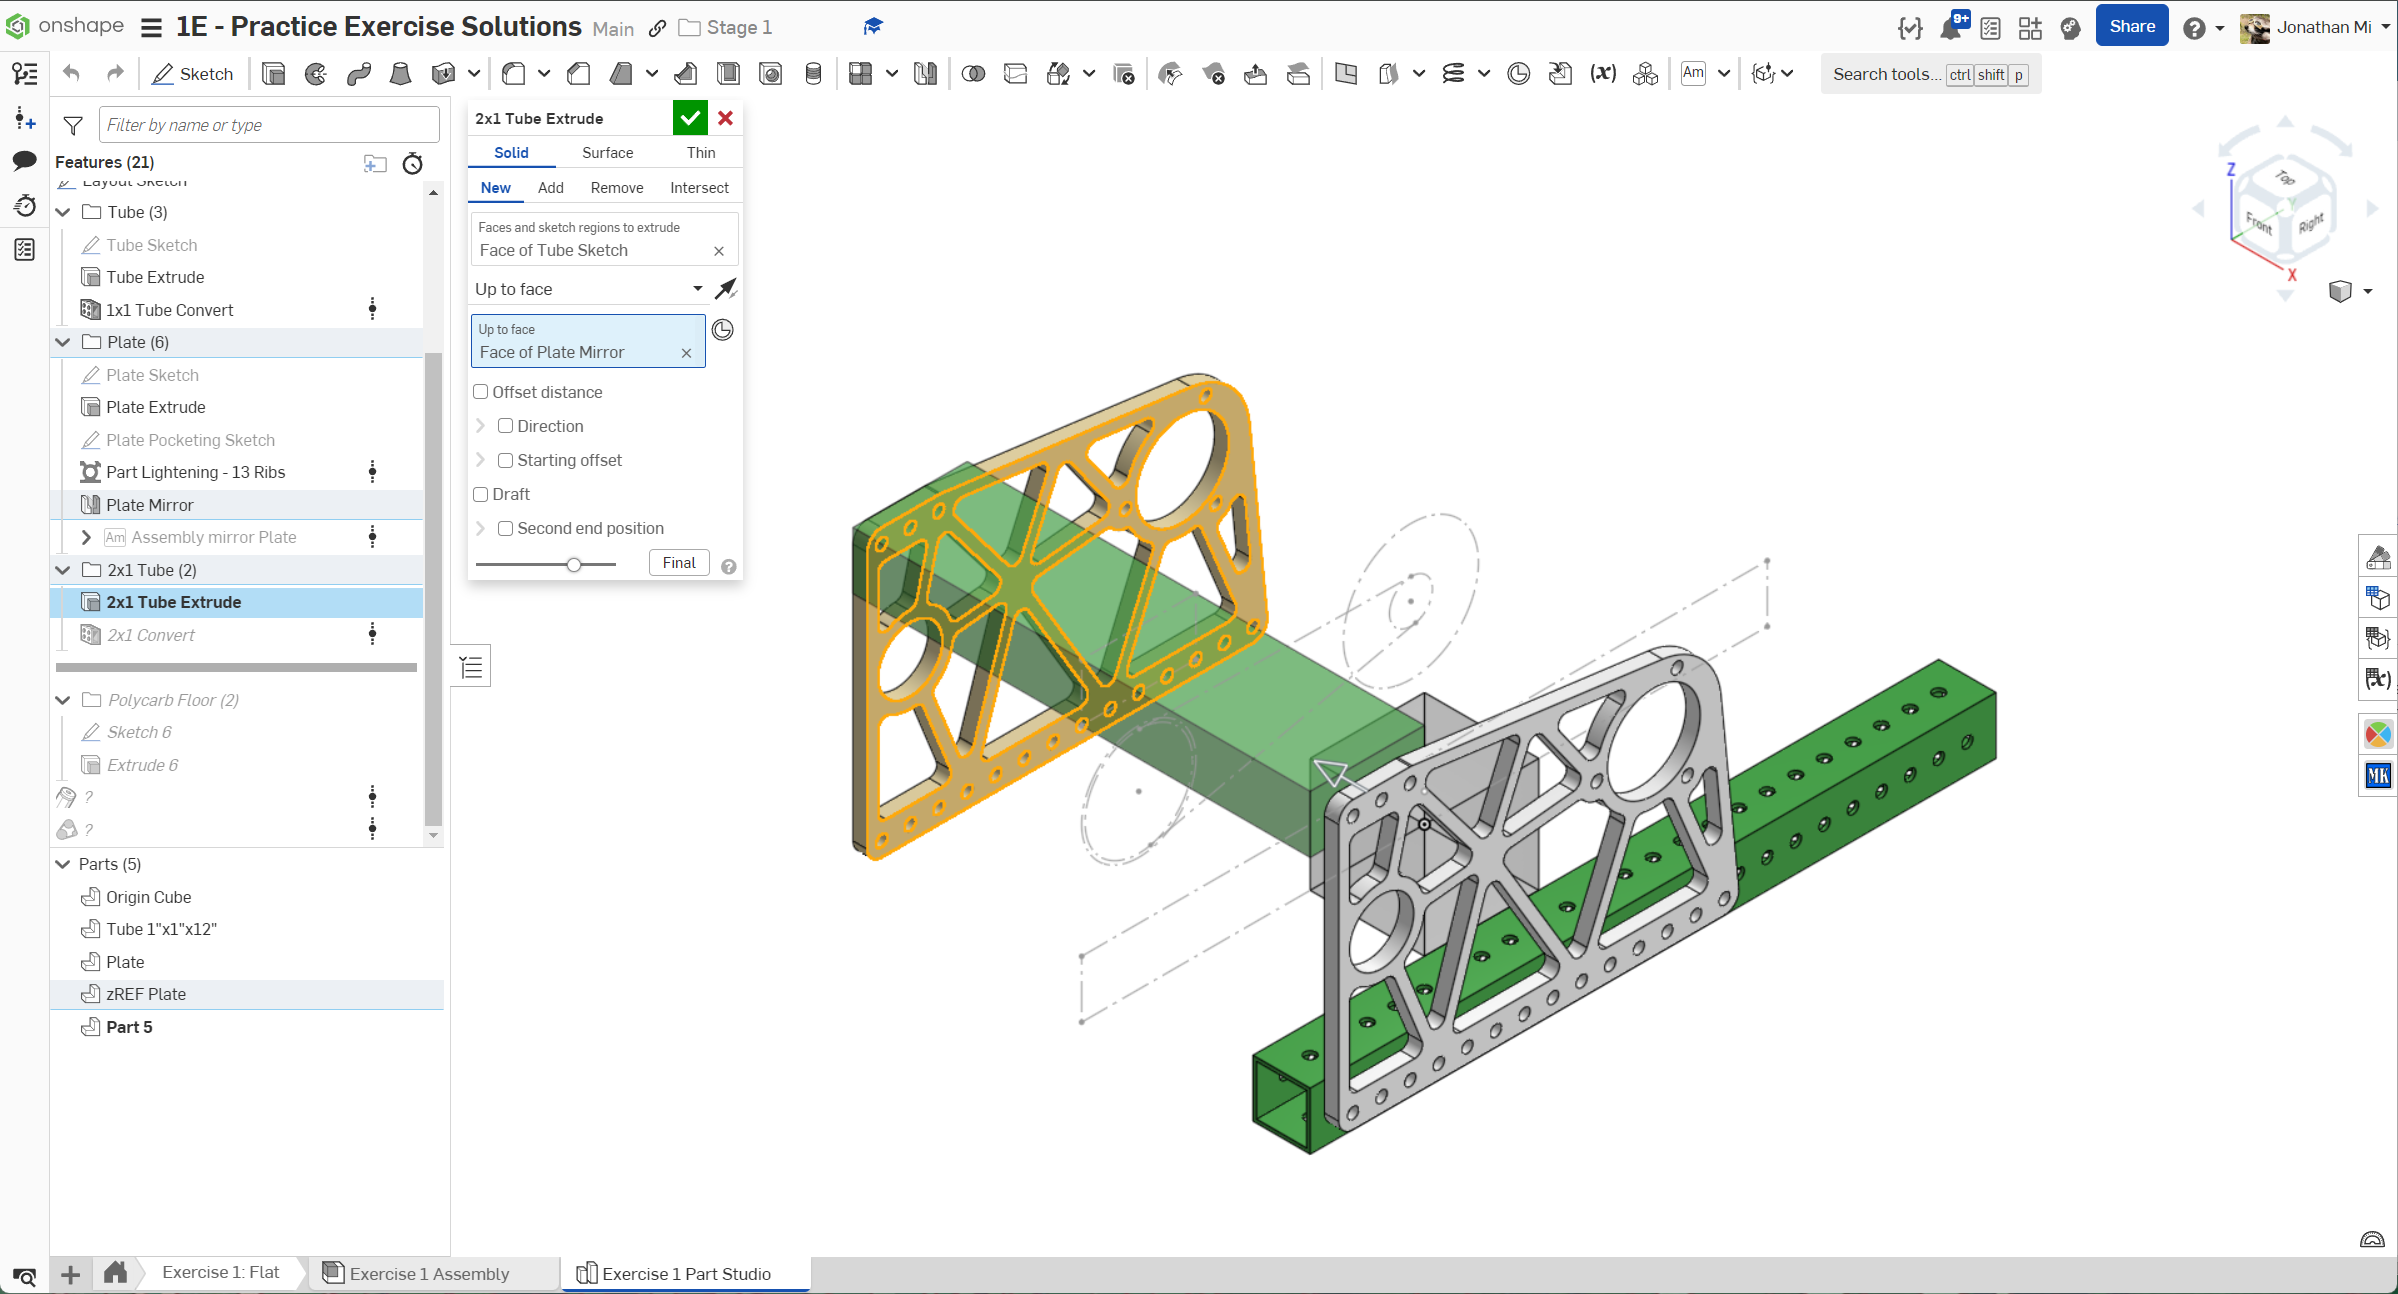Viewport: 2398px width, 1294px height.
Task: Open the Variable (x) tool
Action: click(x=1603, y=74)
